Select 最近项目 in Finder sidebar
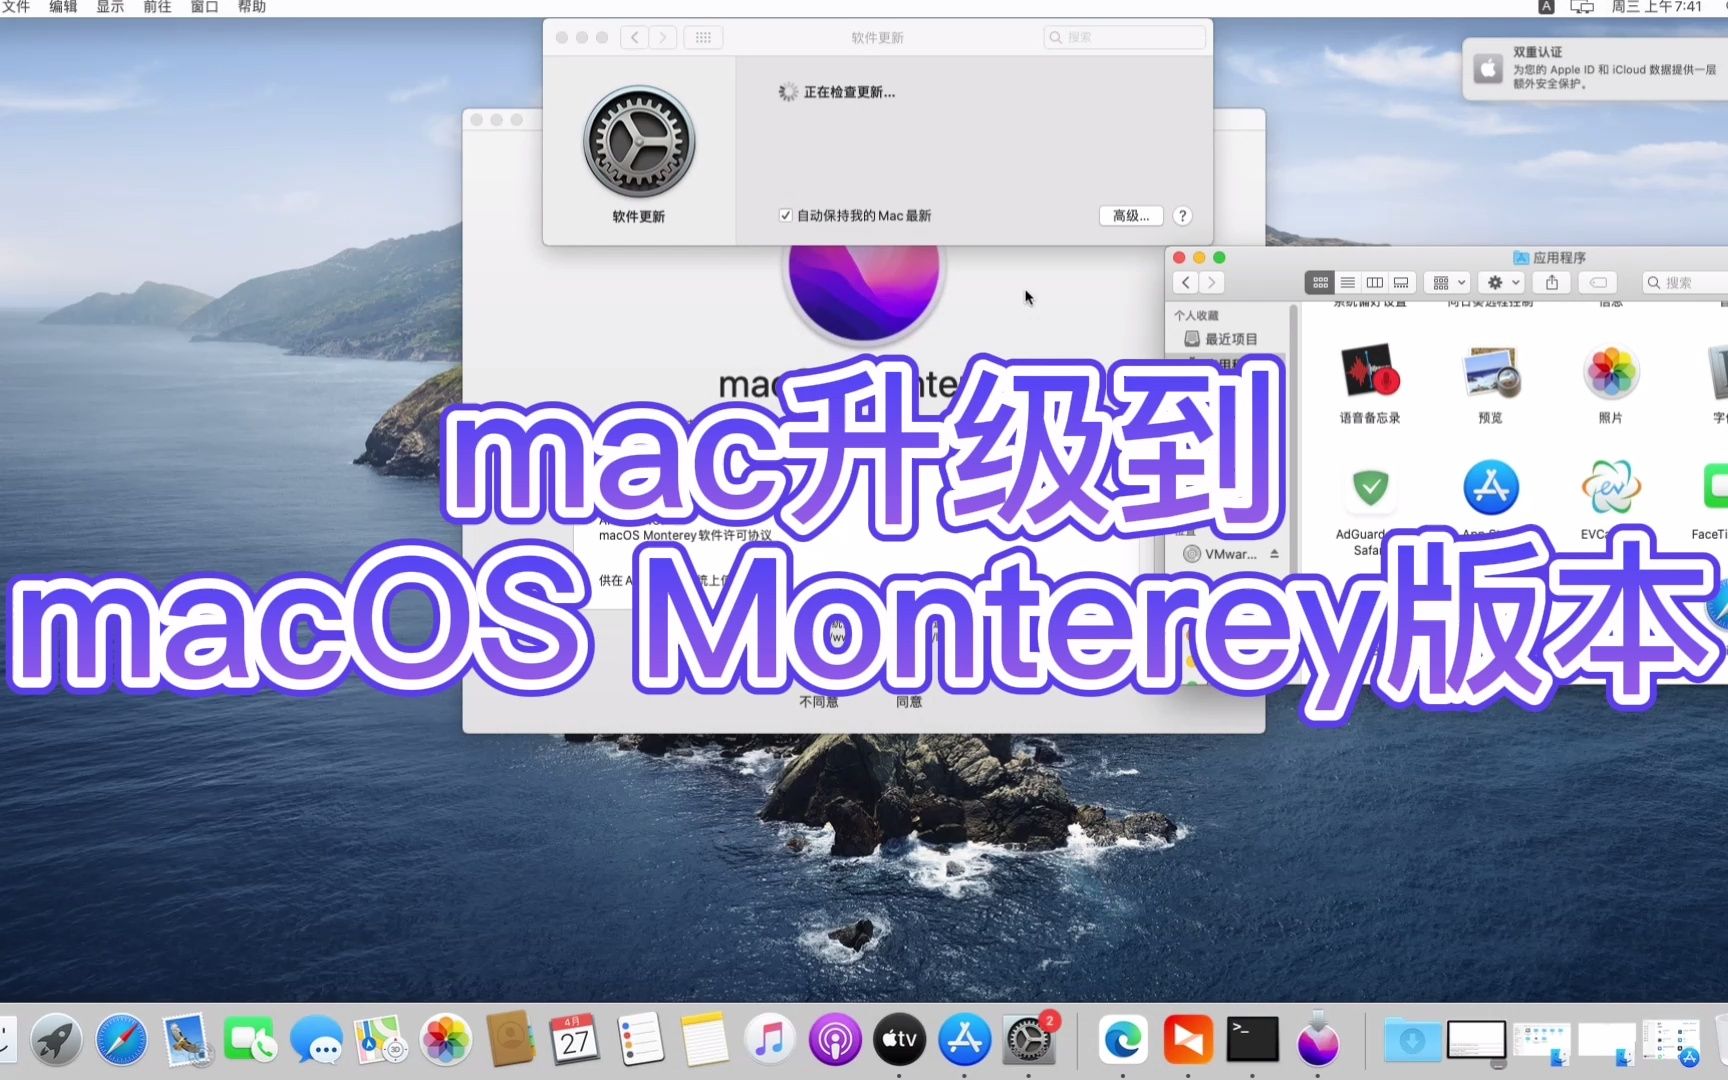1728x1080 pixels. (x=1230, y=339)
